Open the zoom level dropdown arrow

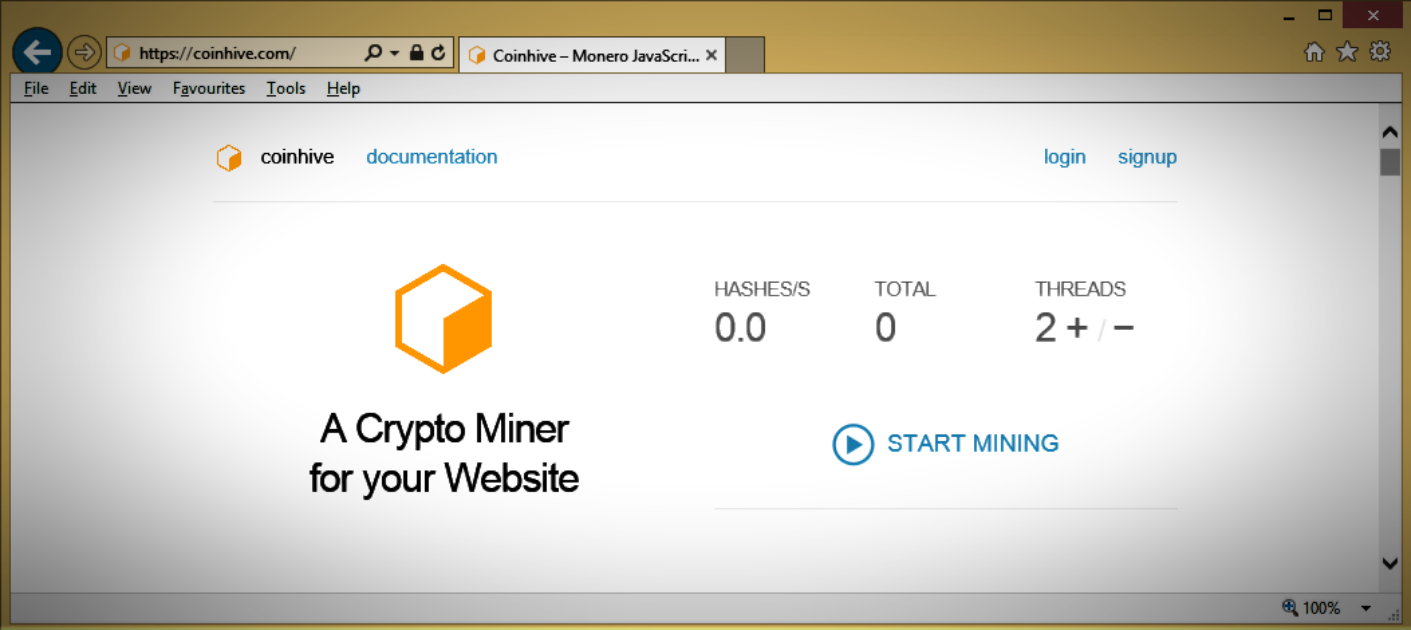[1366, 608]
